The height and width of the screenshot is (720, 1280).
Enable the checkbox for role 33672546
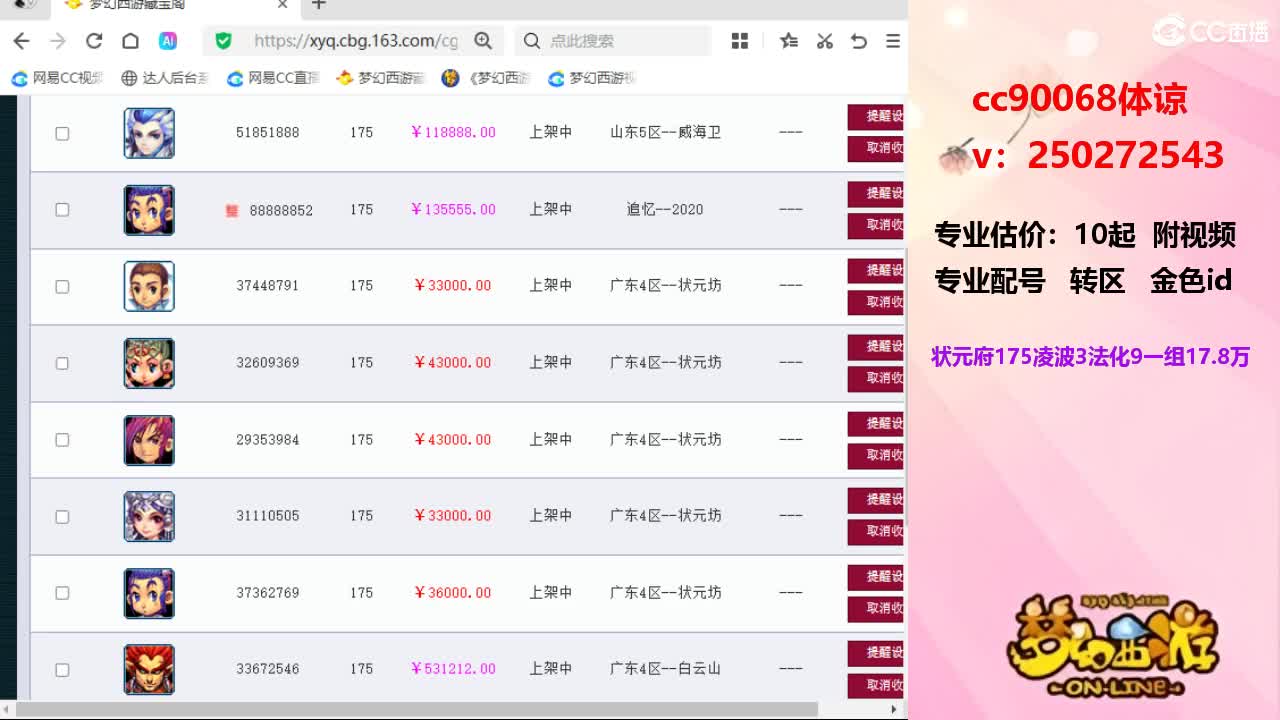tap(62, 670)
